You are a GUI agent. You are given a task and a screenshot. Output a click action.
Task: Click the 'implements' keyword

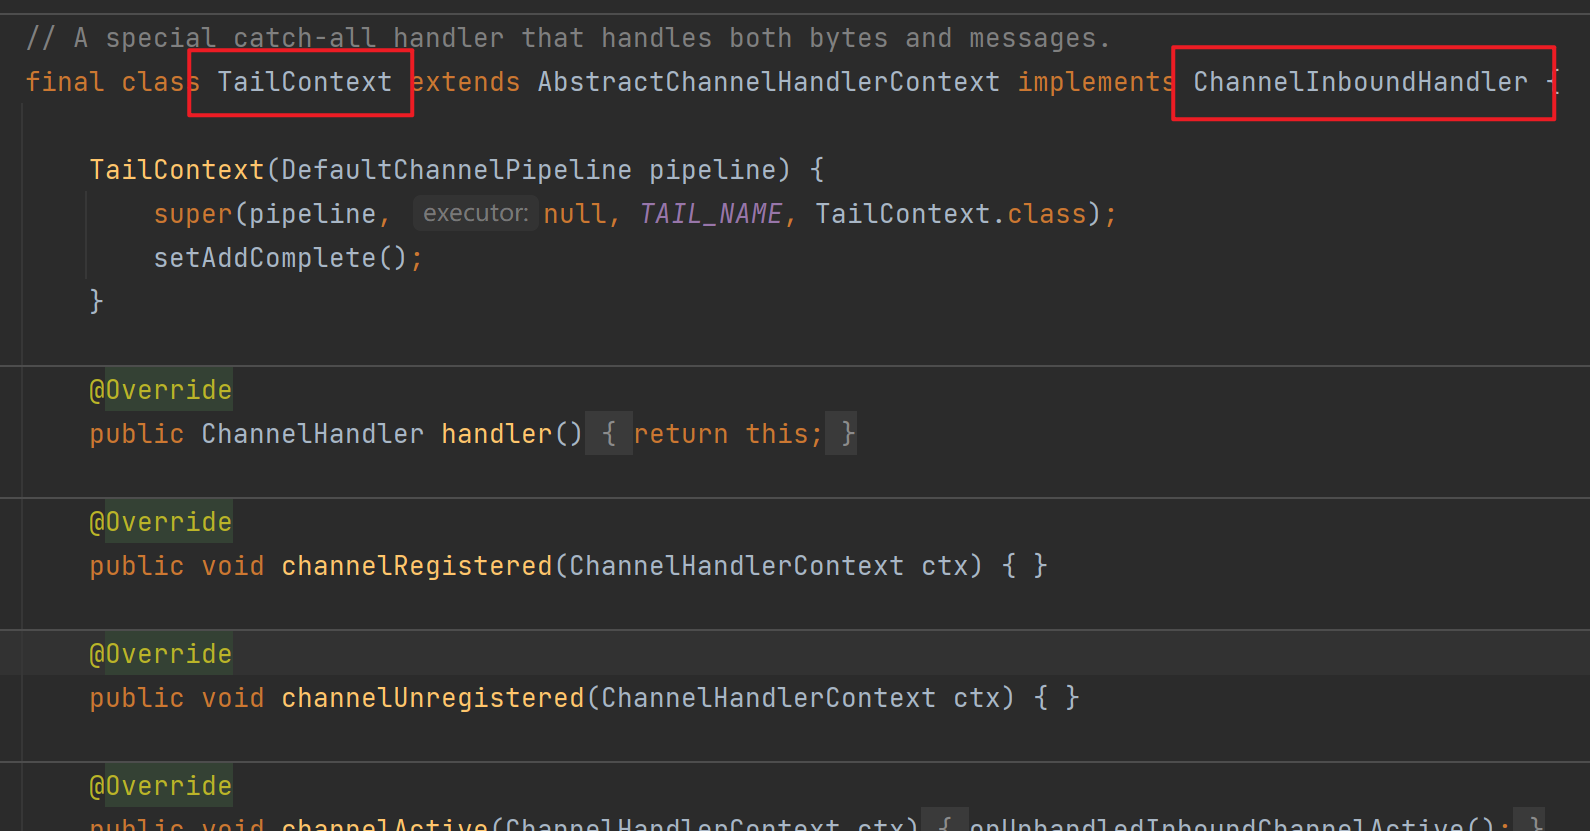[1095, 82]
